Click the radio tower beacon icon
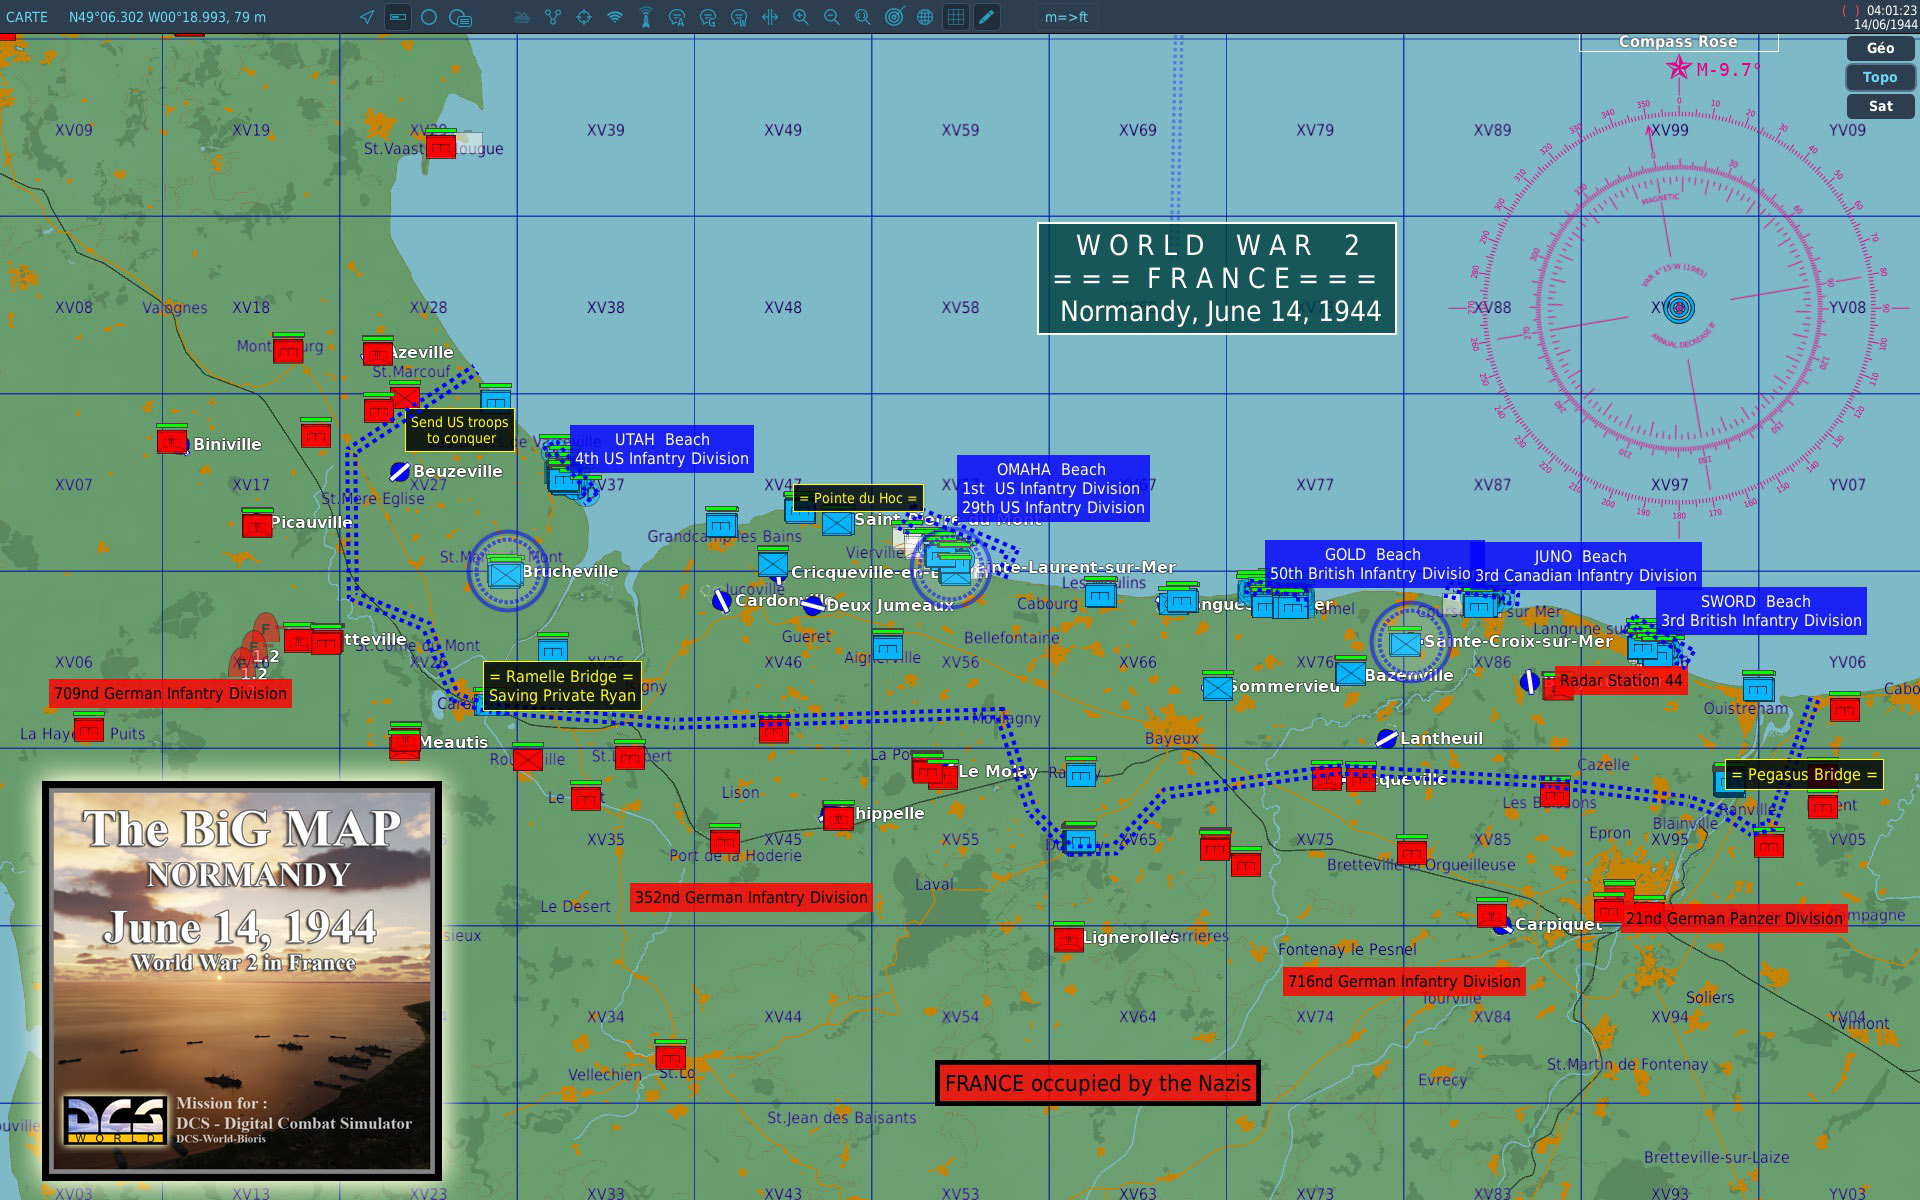The height and width of the screenshot is (1200, 1920). [646, 17]
